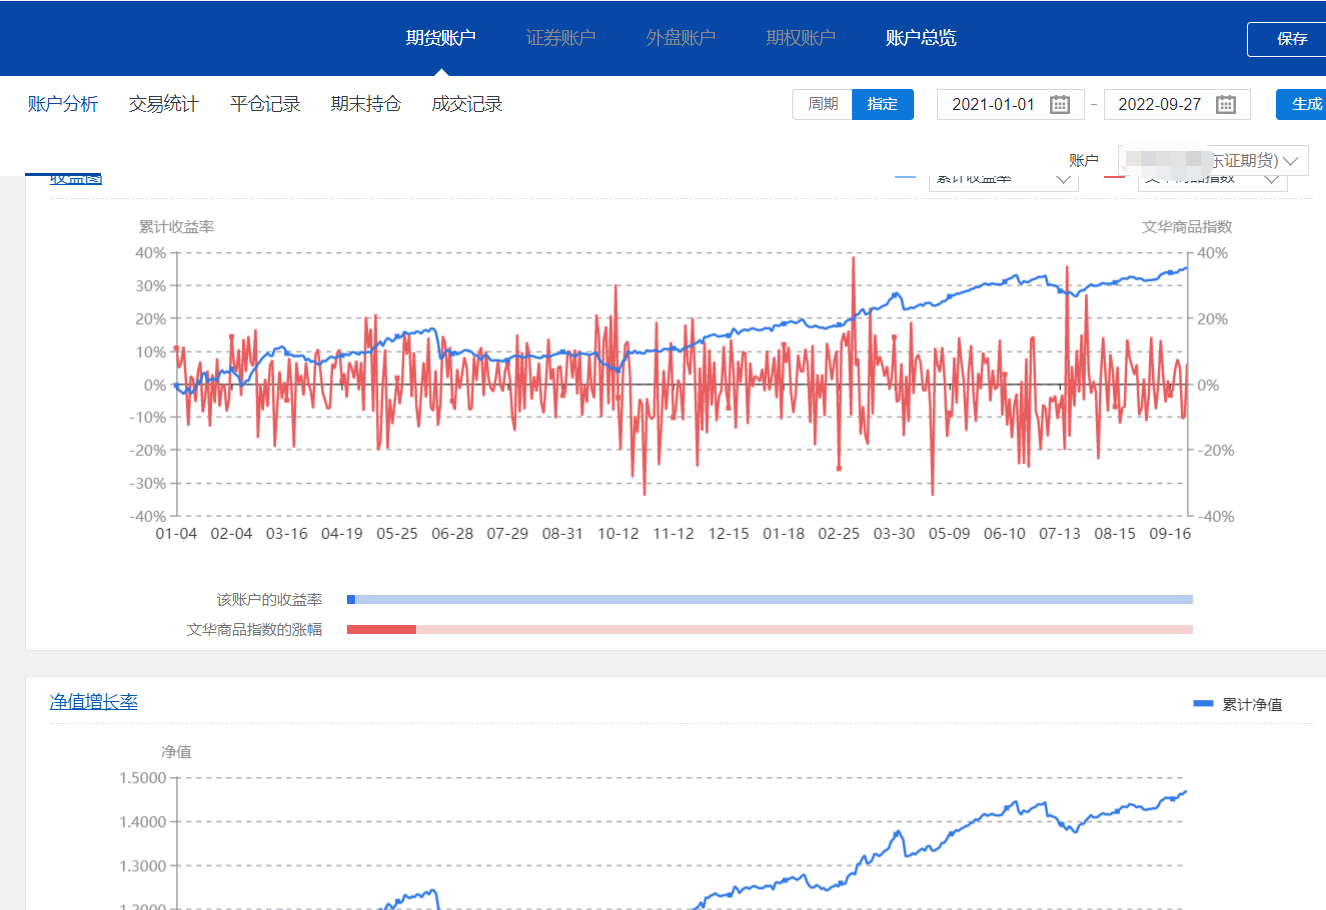
Task: Open the 账户分析 section
Action: (x=63, y=104)
